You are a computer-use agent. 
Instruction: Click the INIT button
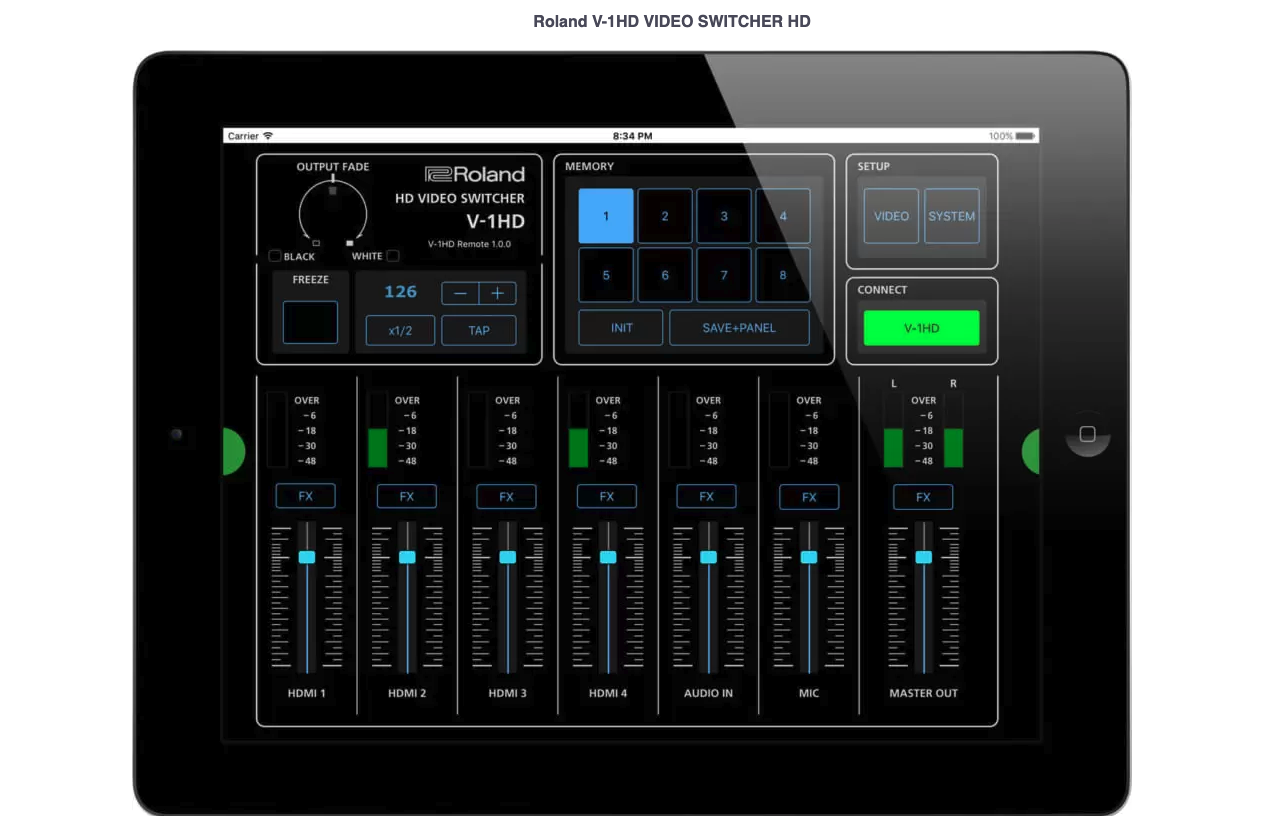tap(621, 328)
